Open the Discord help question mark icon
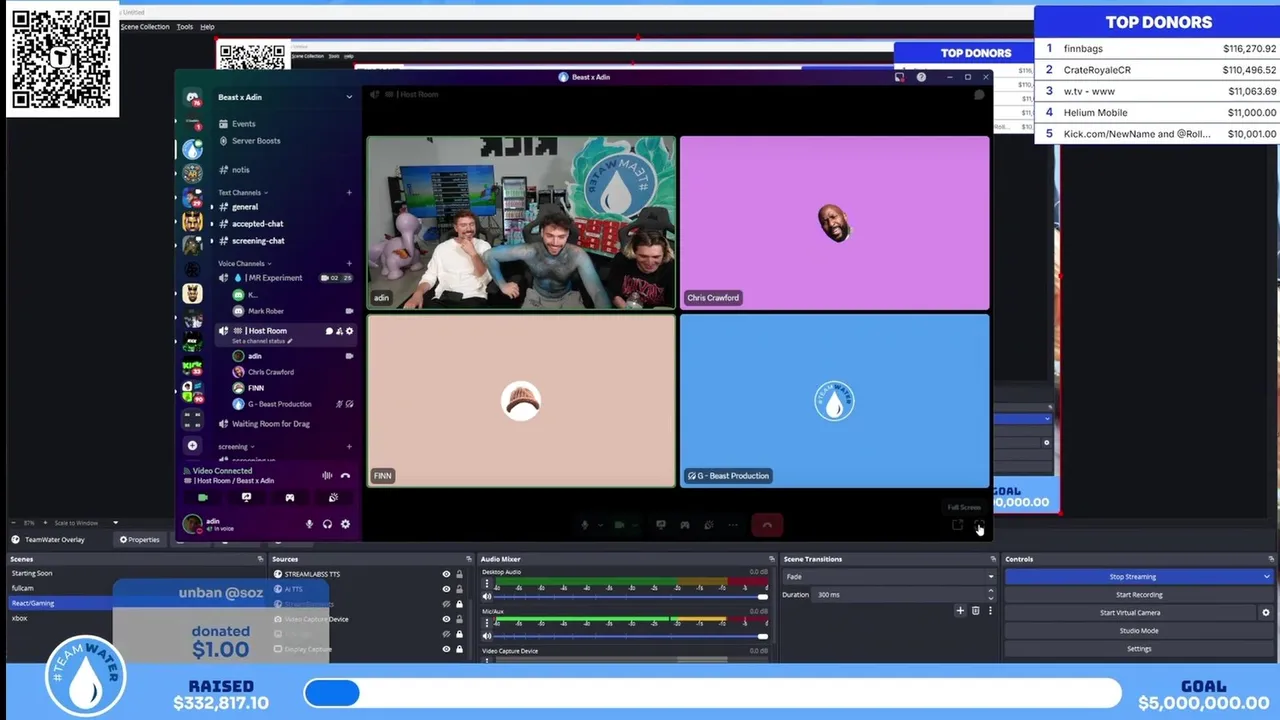1280x720 pixels. point(921,77)
